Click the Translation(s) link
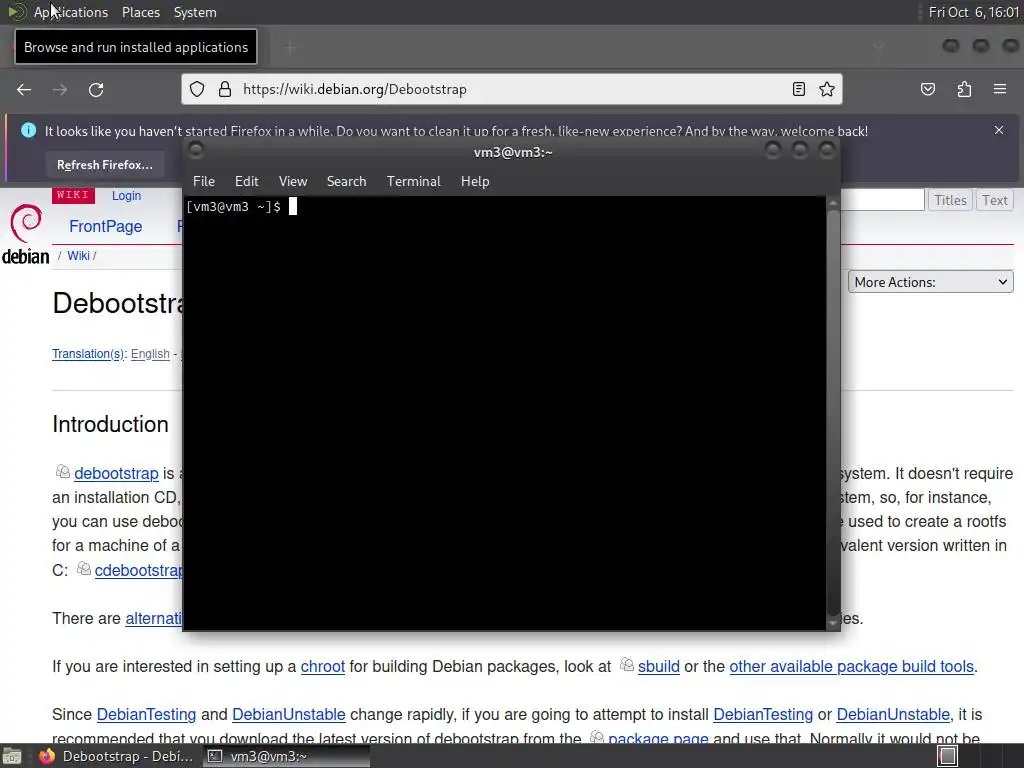Viewport: 1024px width, 768px height. pyautogui.click(x=88, y=353)
